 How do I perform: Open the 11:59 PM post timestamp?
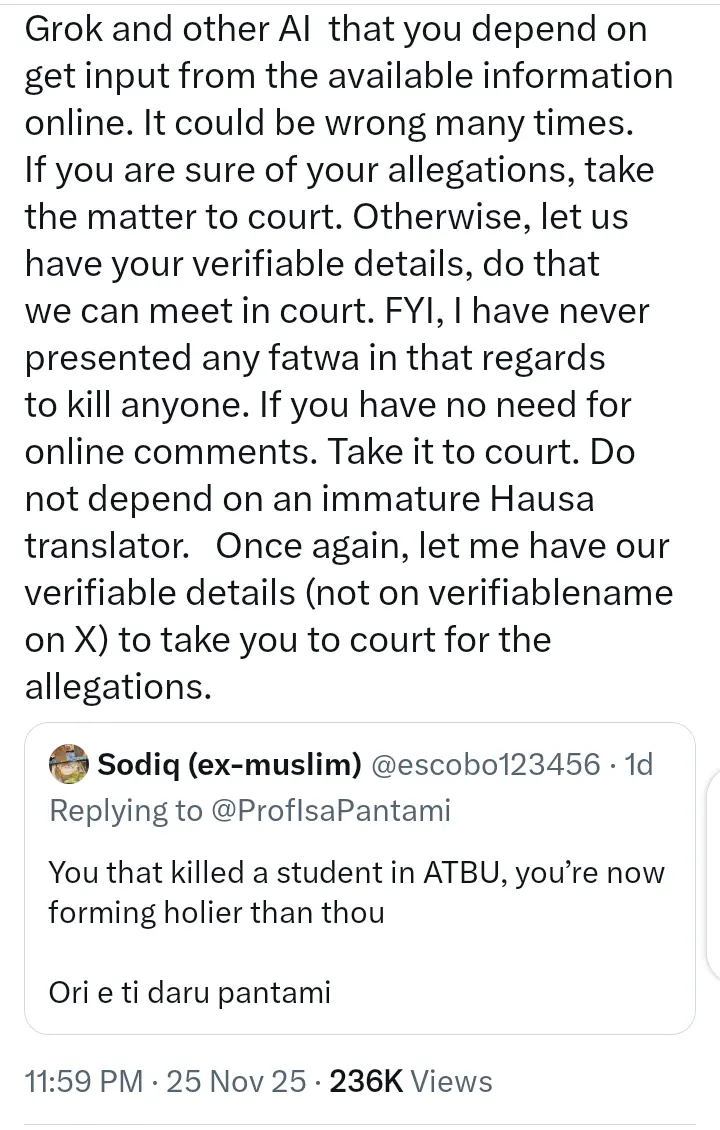85,1081
